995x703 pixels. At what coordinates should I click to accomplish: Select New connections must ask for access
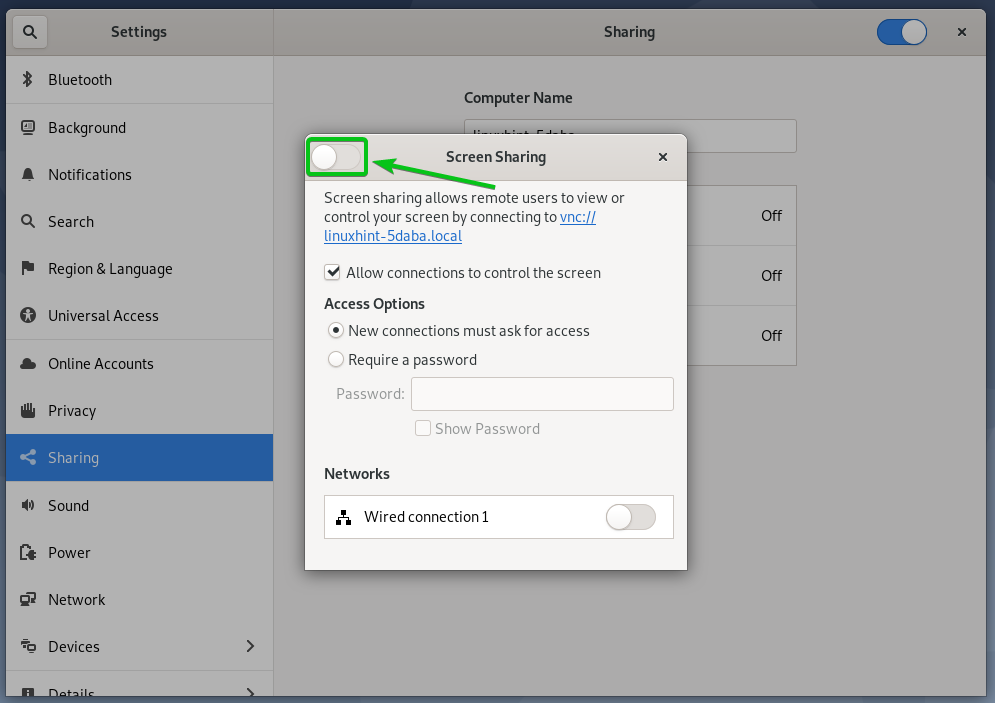pyautogui.click(x=336, y=331)
